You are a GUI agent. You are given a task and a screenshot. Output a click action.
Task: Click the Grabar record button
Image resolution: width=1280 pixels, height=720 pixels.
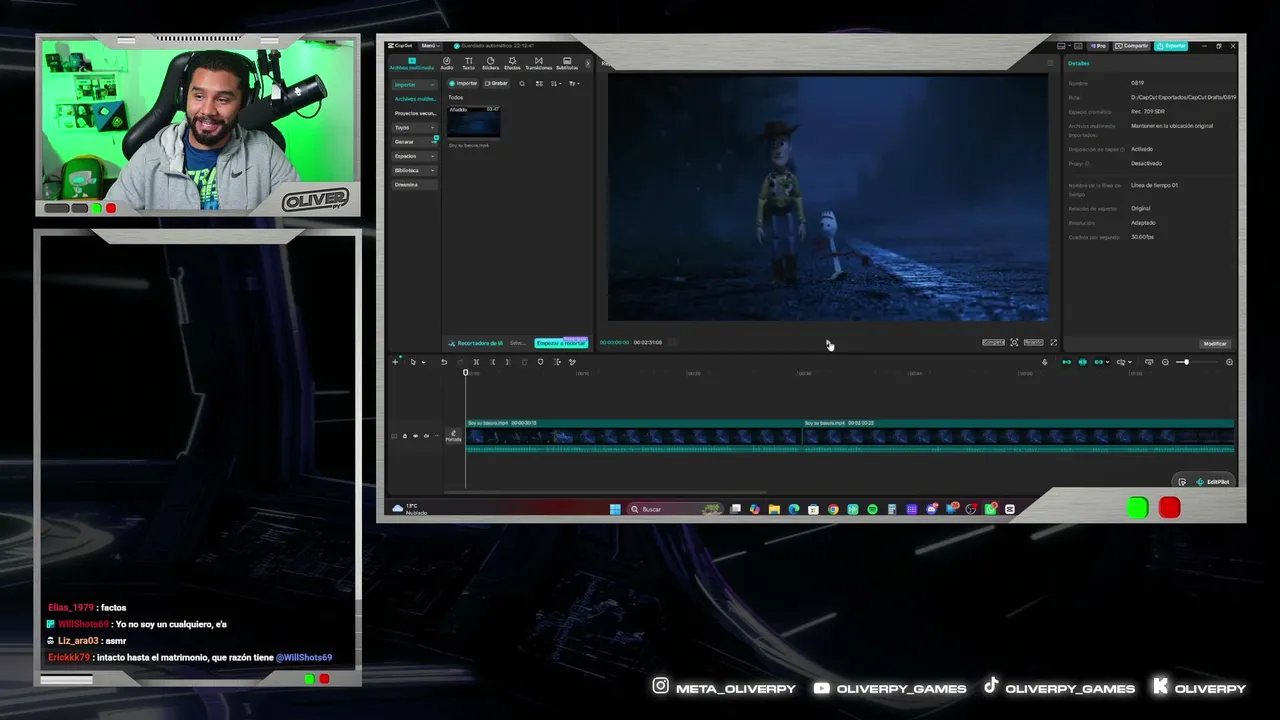(x=496, y=83)
